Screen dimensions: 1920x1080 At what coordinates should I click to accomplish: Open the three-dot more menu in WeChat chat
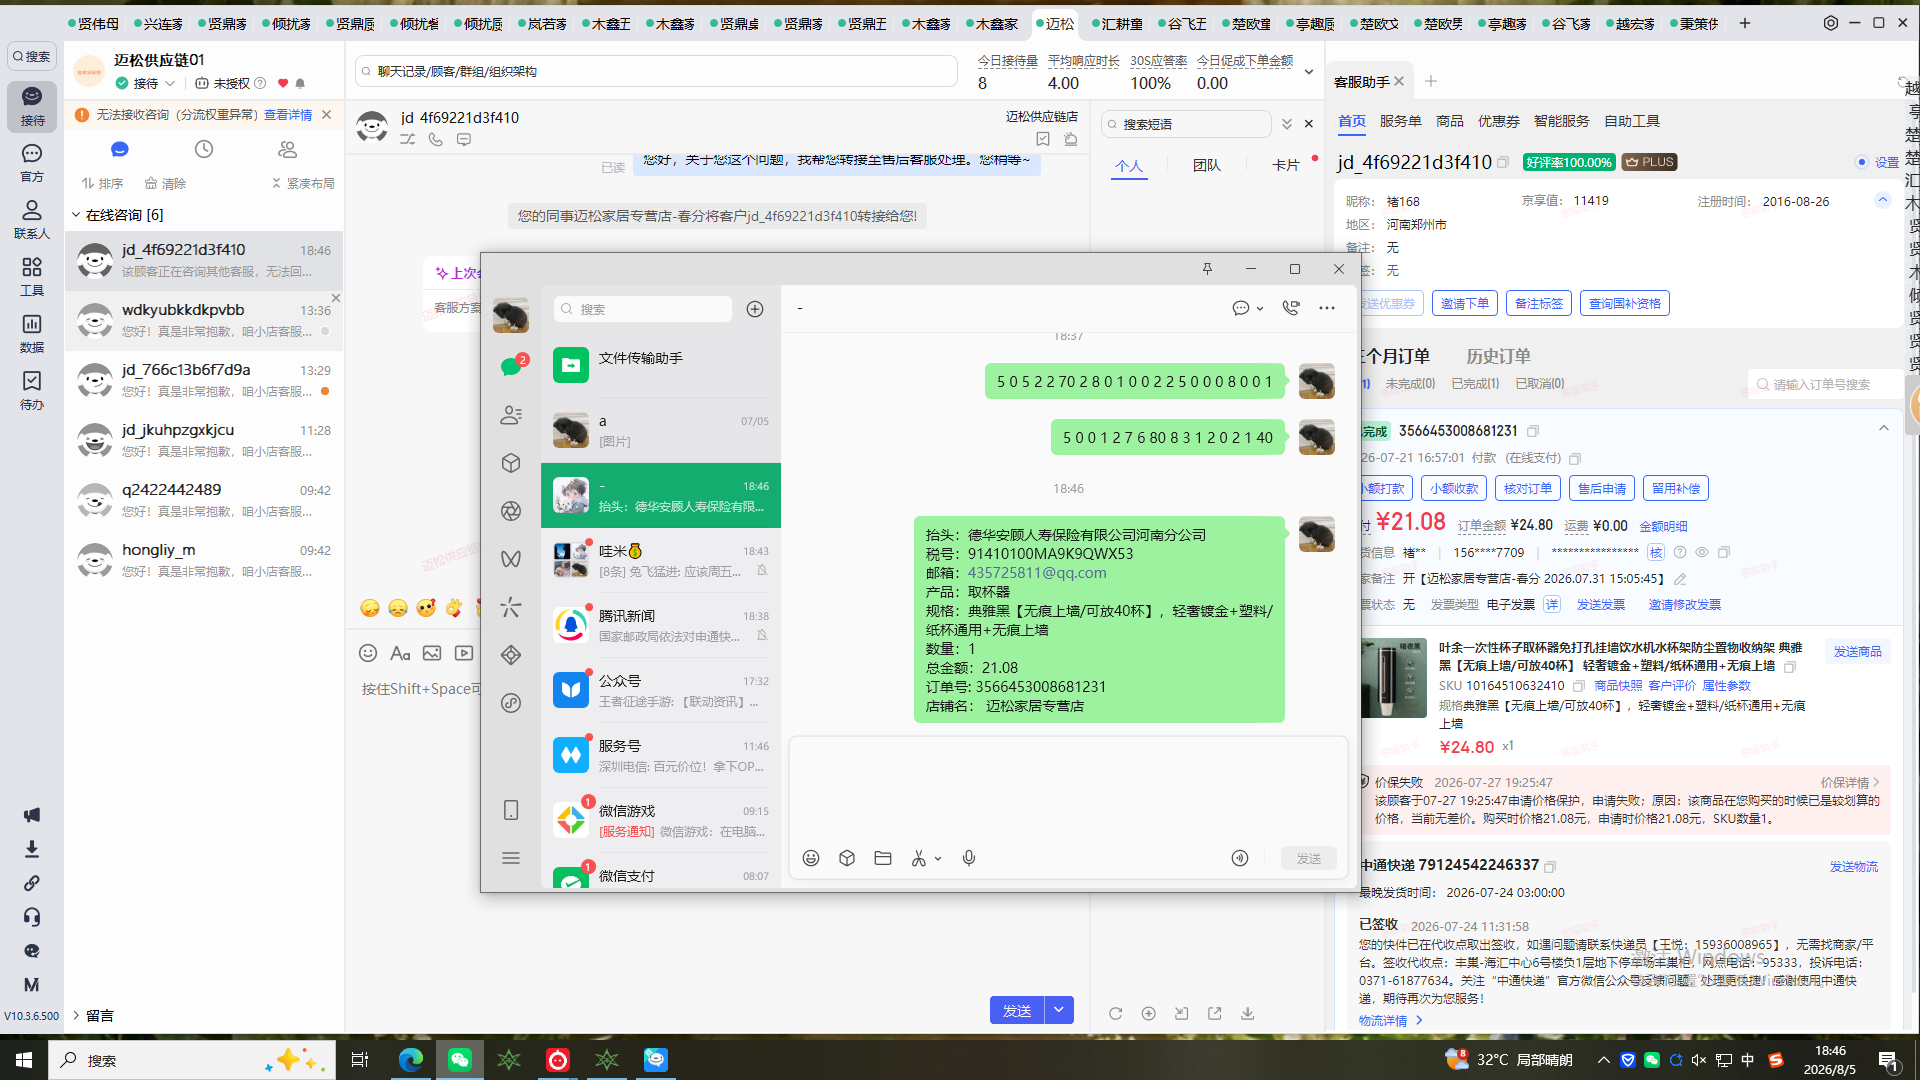point(1327,308)
